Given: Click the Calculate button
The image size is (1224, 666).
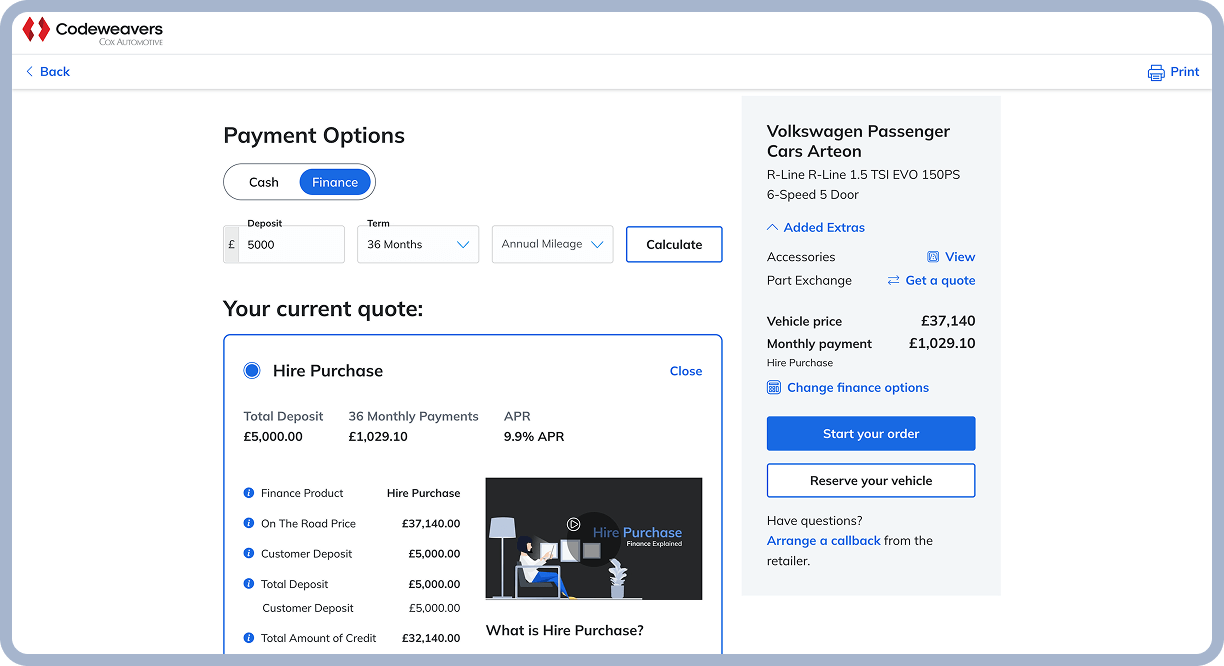Looking at the screenshot, I should point(674,244).
